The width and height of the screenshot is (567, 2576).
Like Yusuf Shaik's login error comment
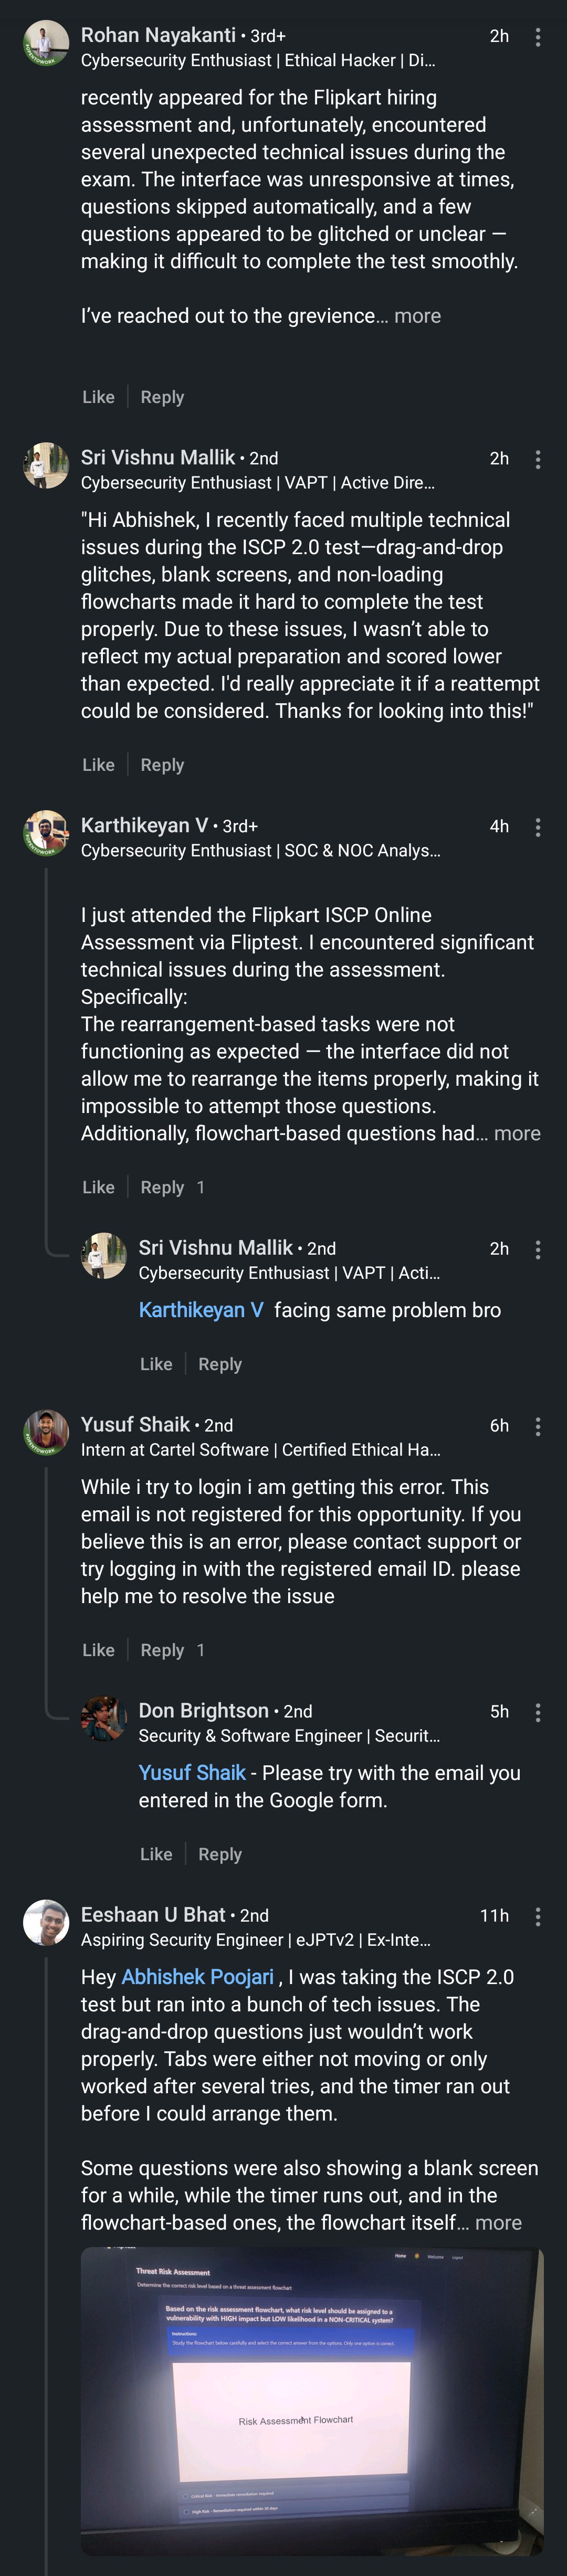click(98, 1650)
